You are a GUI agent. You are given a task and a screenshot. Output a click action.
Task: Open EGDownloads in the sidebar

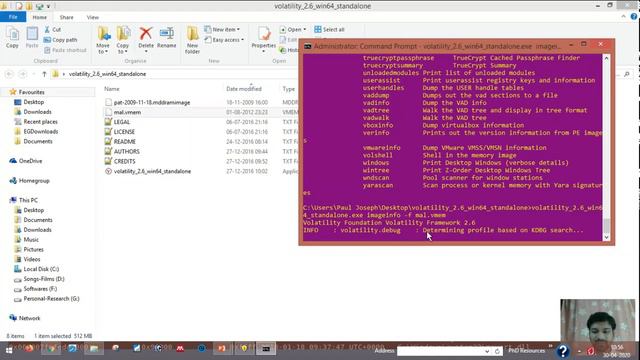pyautogui.click(x=36, y=131)
